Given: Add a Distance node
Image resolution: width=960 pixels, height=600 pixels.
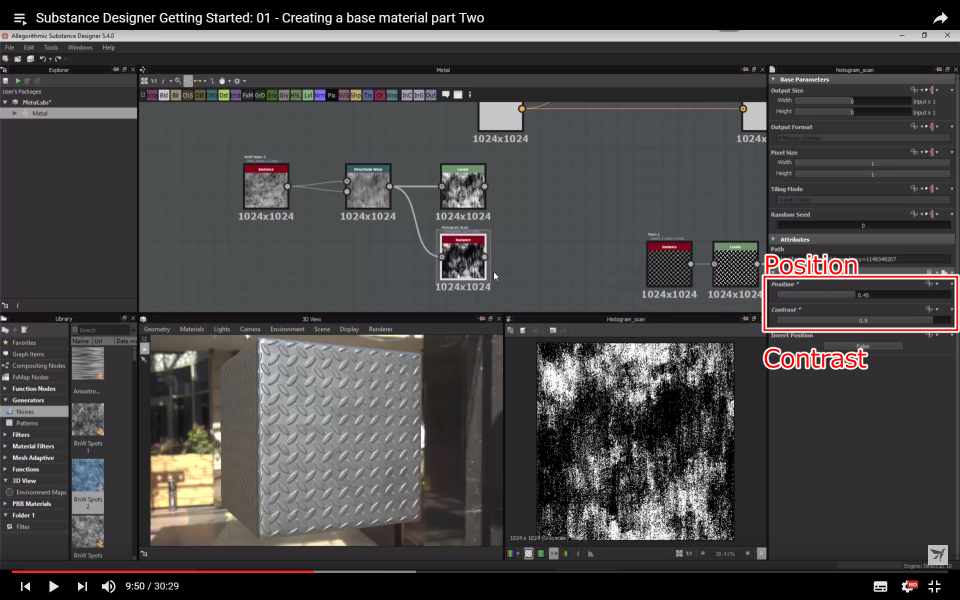Looking at the screenshot, I should (x=224, y=95).
